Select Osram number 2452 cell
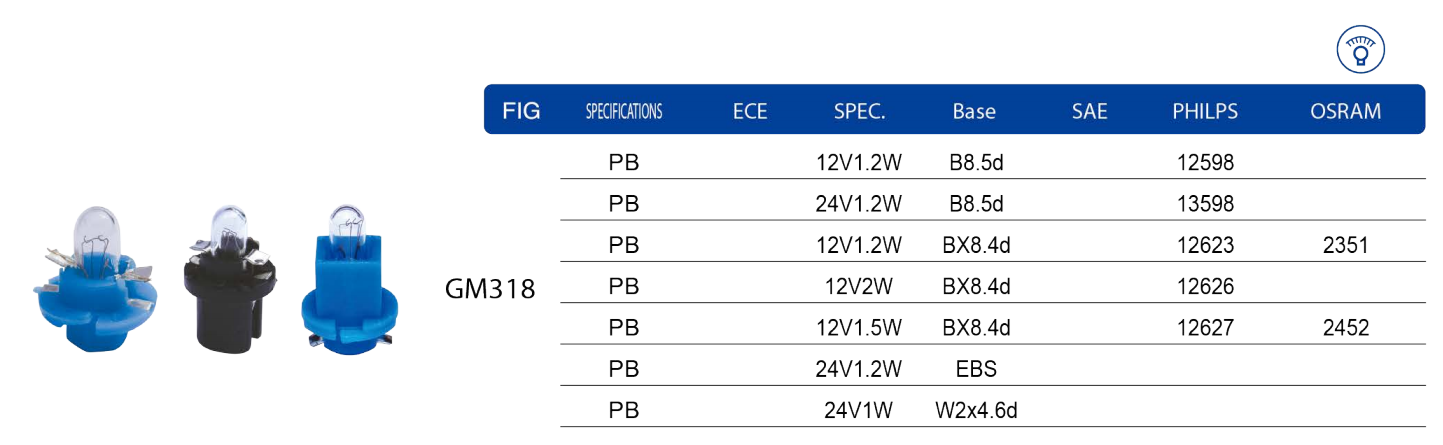The image size is (1443, 445). point(1345,327)
